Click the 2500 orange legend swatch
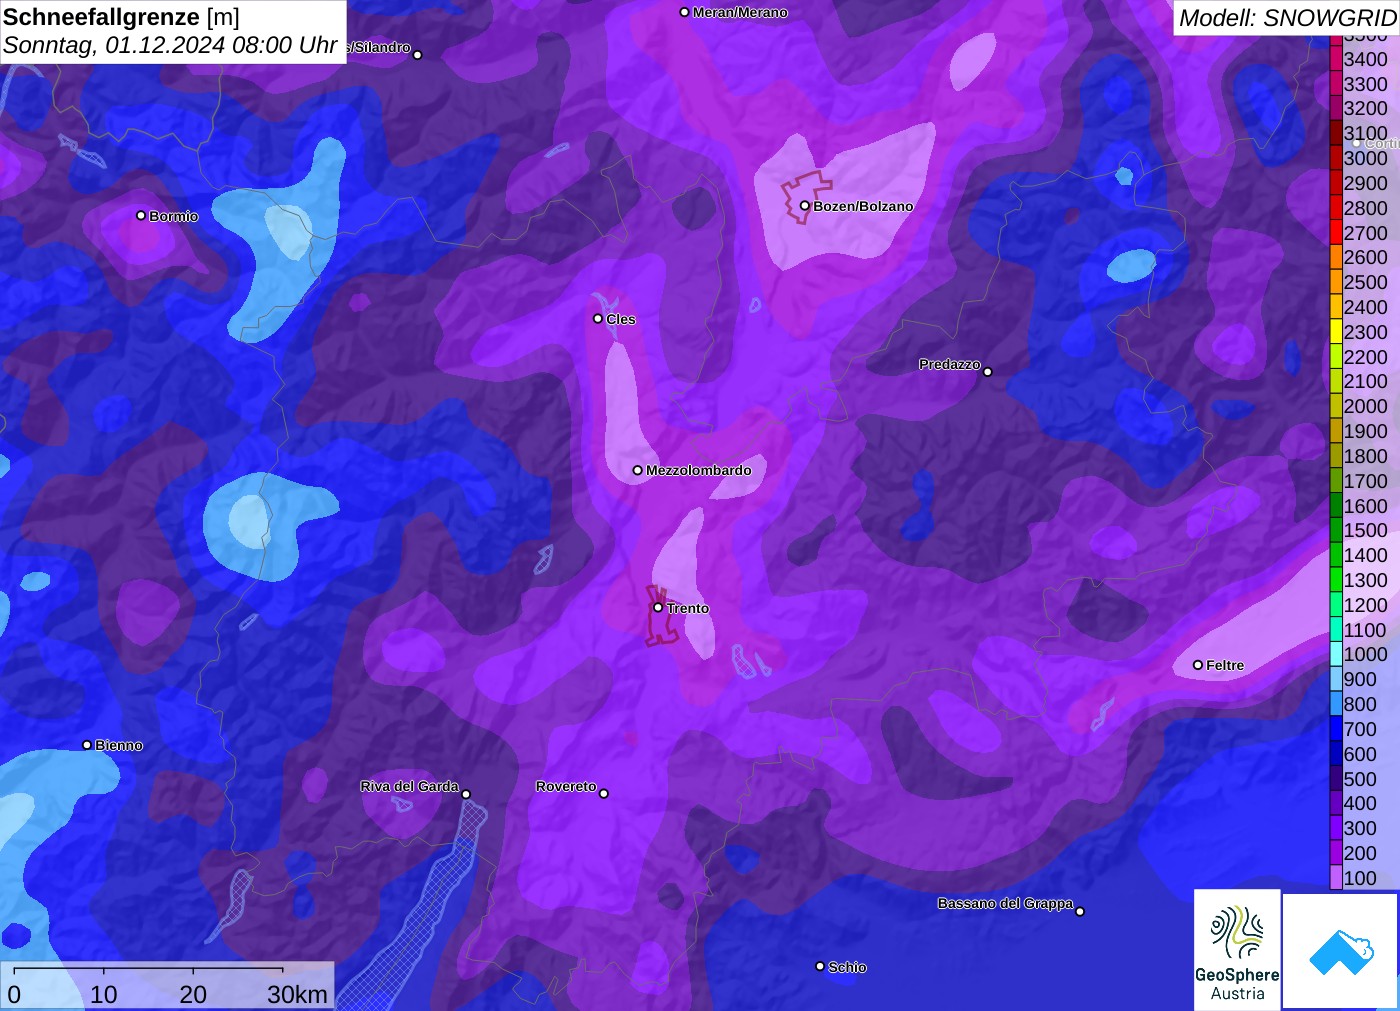Viewport: 1400px width, 1011px height. [x=1336, y=282]
